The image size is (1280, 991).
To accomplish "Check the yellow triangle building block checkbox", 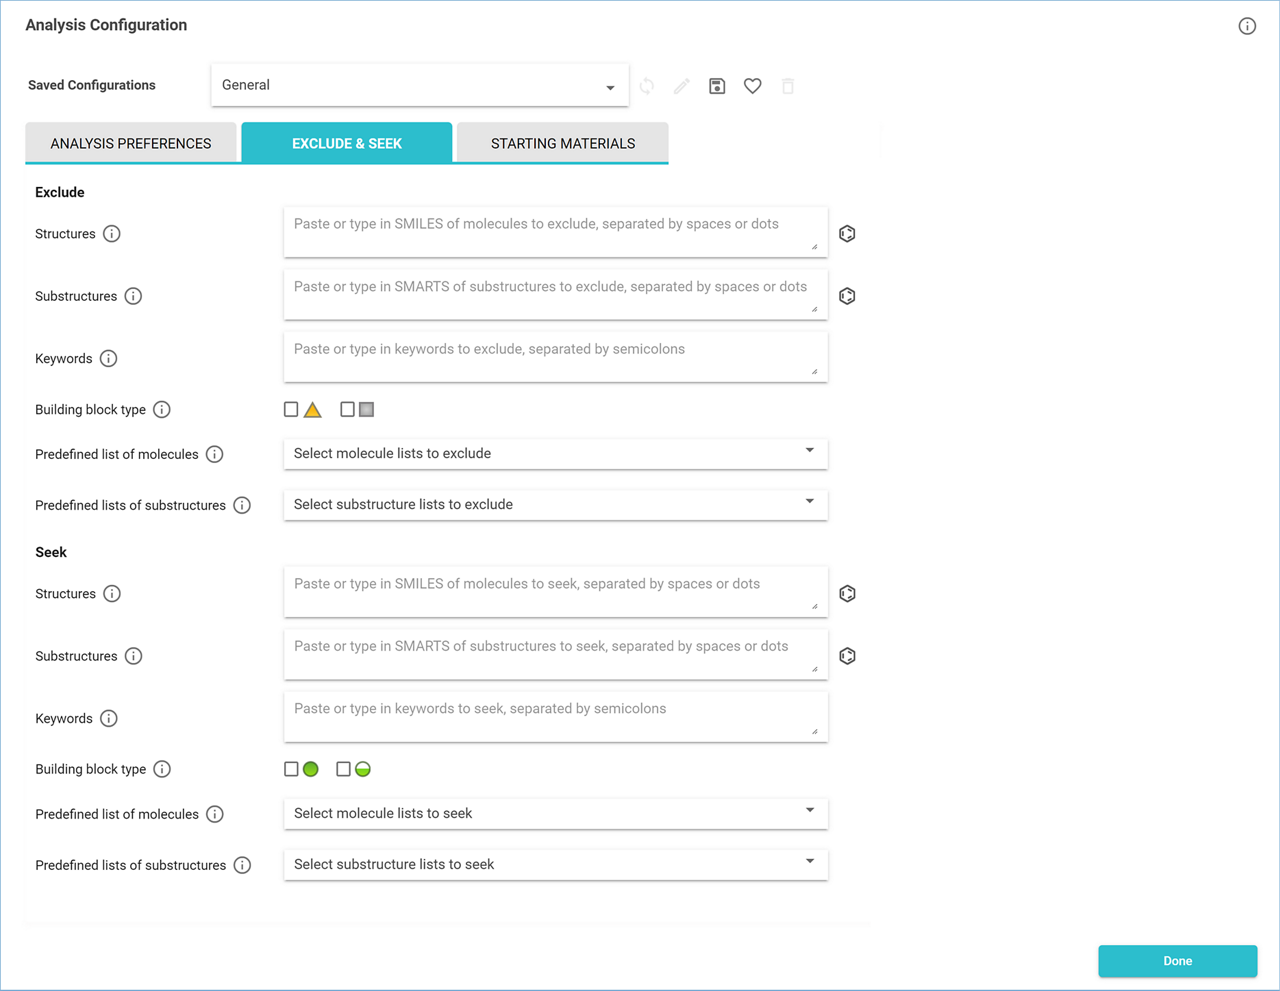I will (291, 409).
